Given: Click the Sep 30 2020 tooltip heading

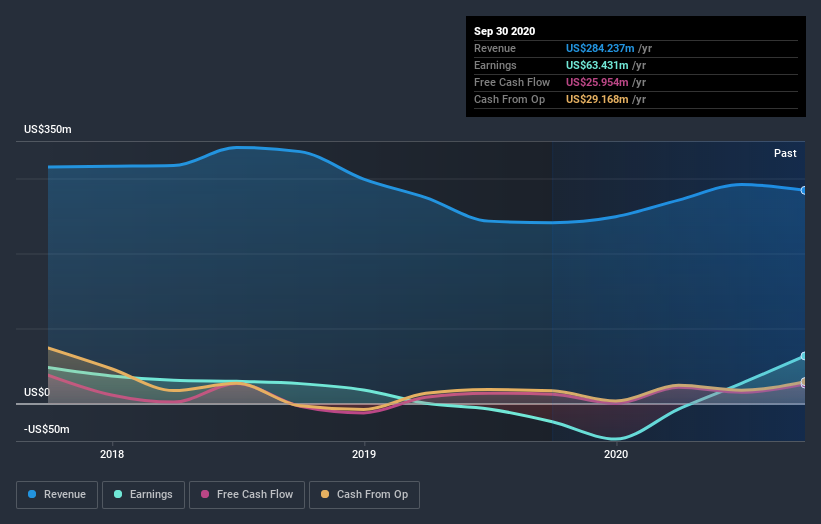Looking at the screenshot, I should click(x=505, y=31).
